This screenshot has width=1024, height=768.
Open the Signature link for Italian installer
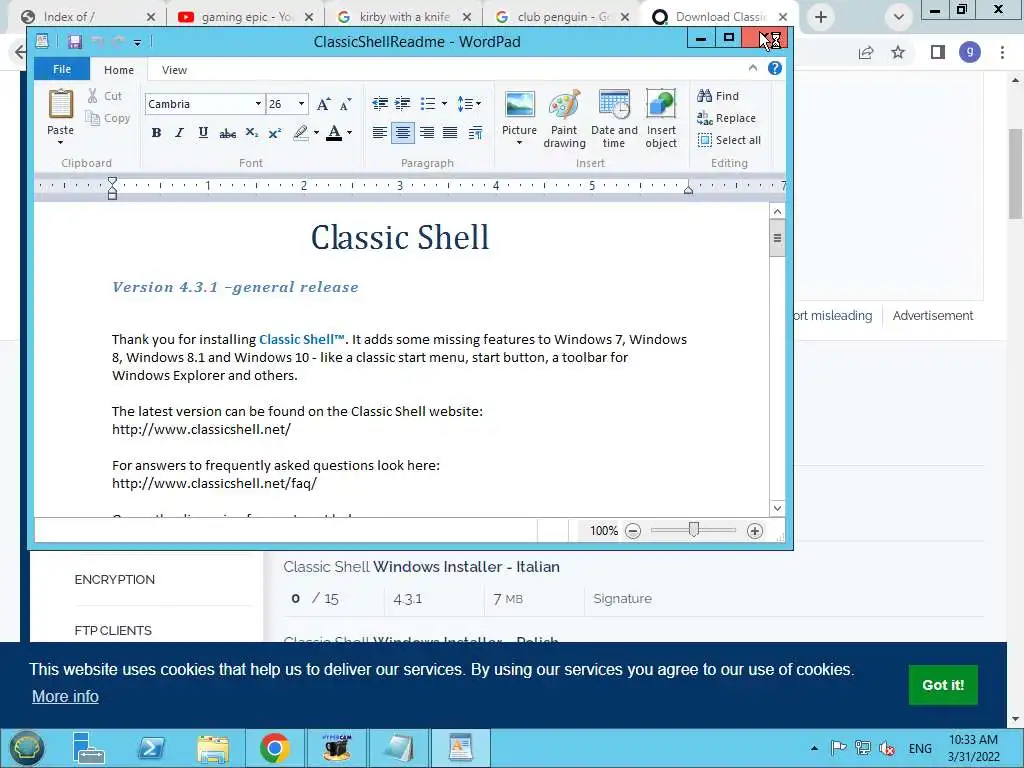622,599
